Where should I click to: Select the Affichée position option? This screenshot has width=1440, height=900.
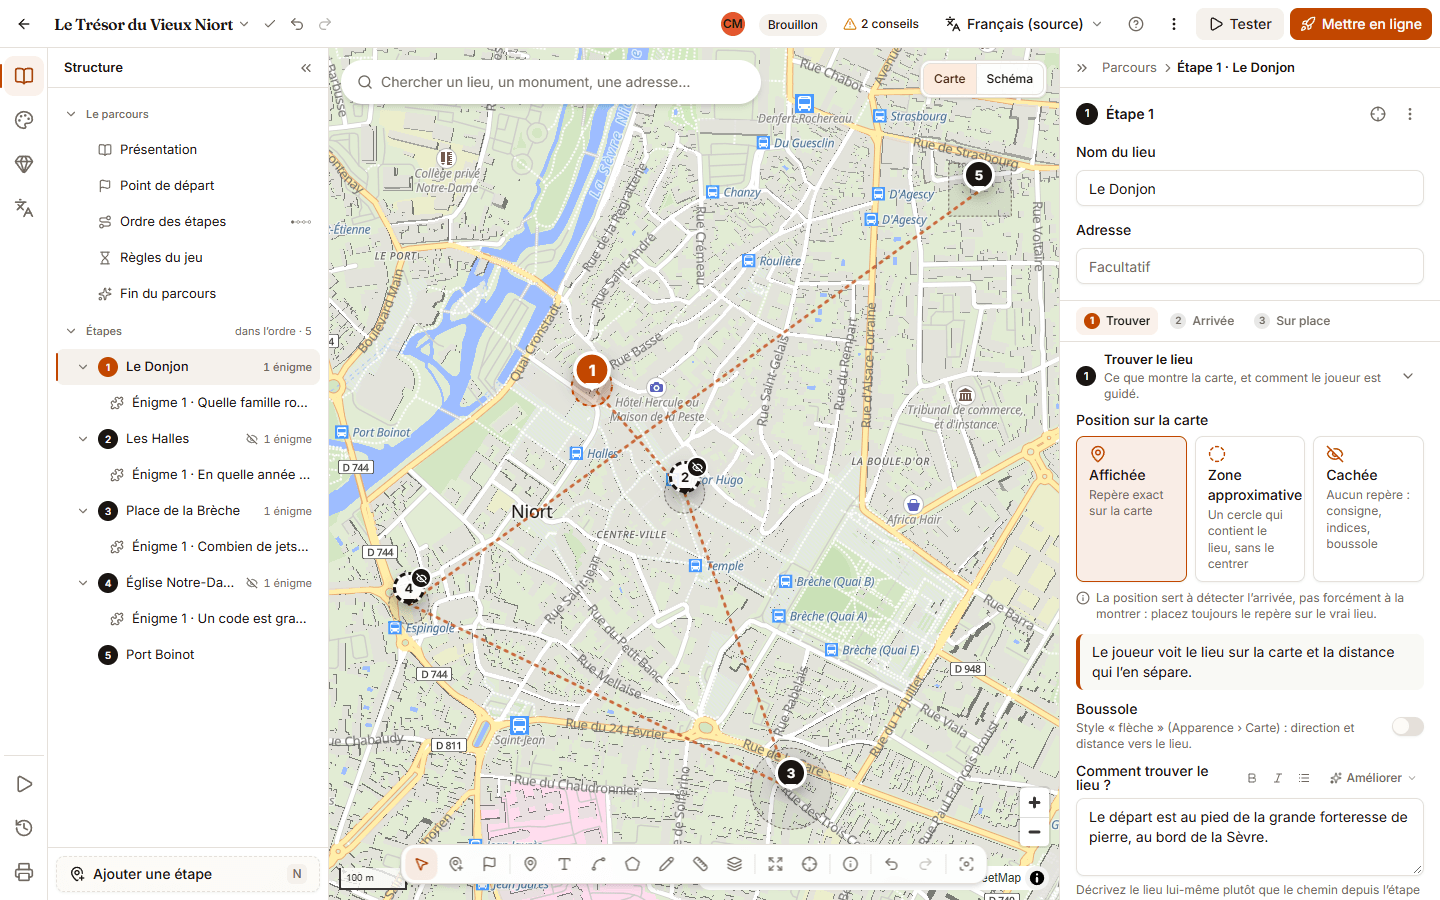click(x=1131, y=509)
